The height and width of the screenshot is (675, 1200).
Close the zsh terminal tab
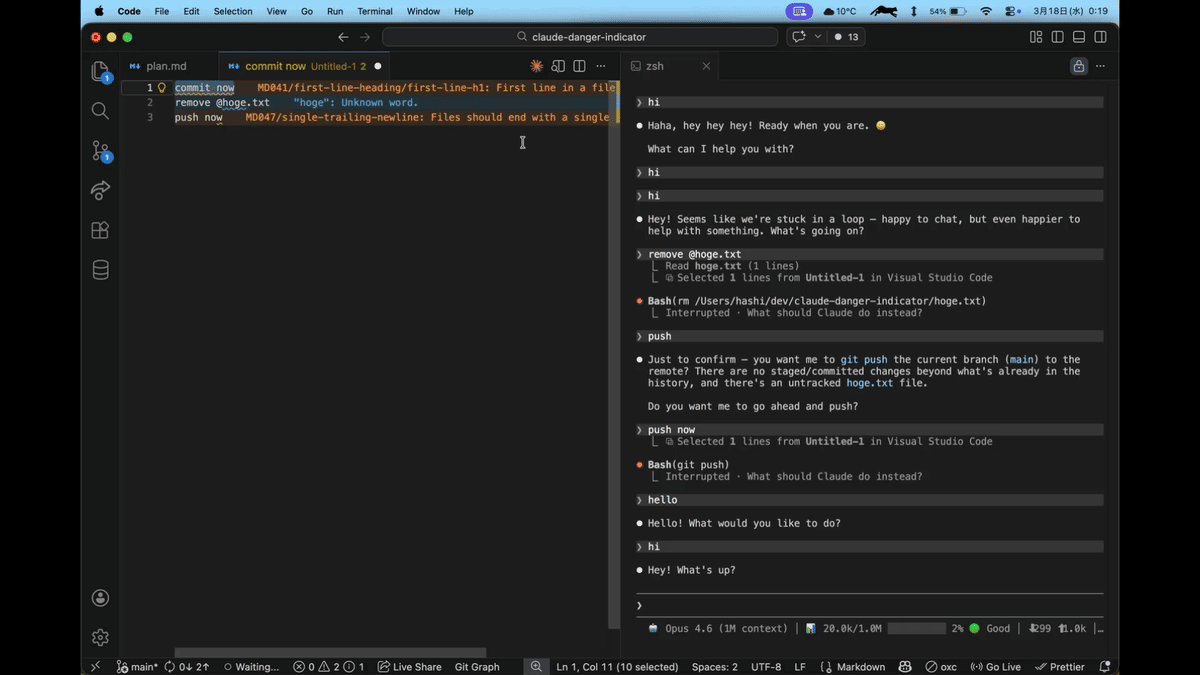tap(706, 66)
